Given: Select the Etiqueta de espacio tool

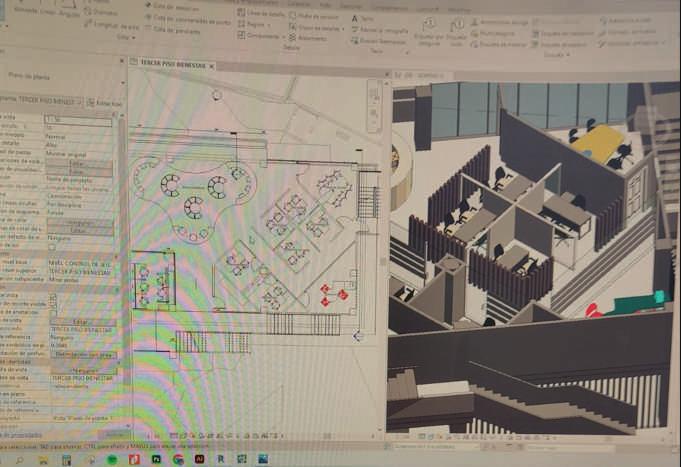Looking at the screenshot, I should pyautogui.click(x=560, y=44).
